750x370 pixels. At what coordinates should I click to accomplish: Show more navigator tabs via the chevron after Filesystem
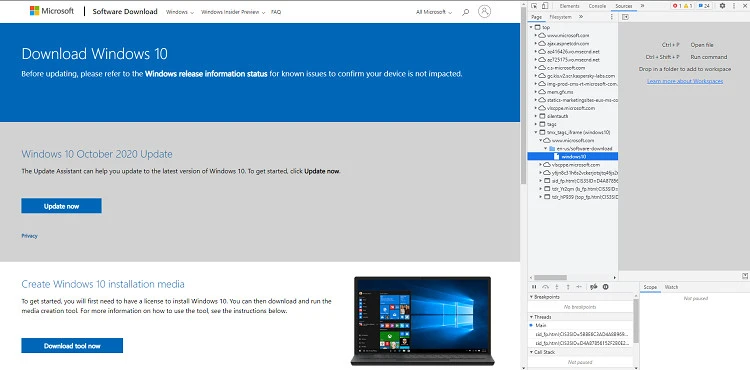pyautogui.click(x=581, y=17)
